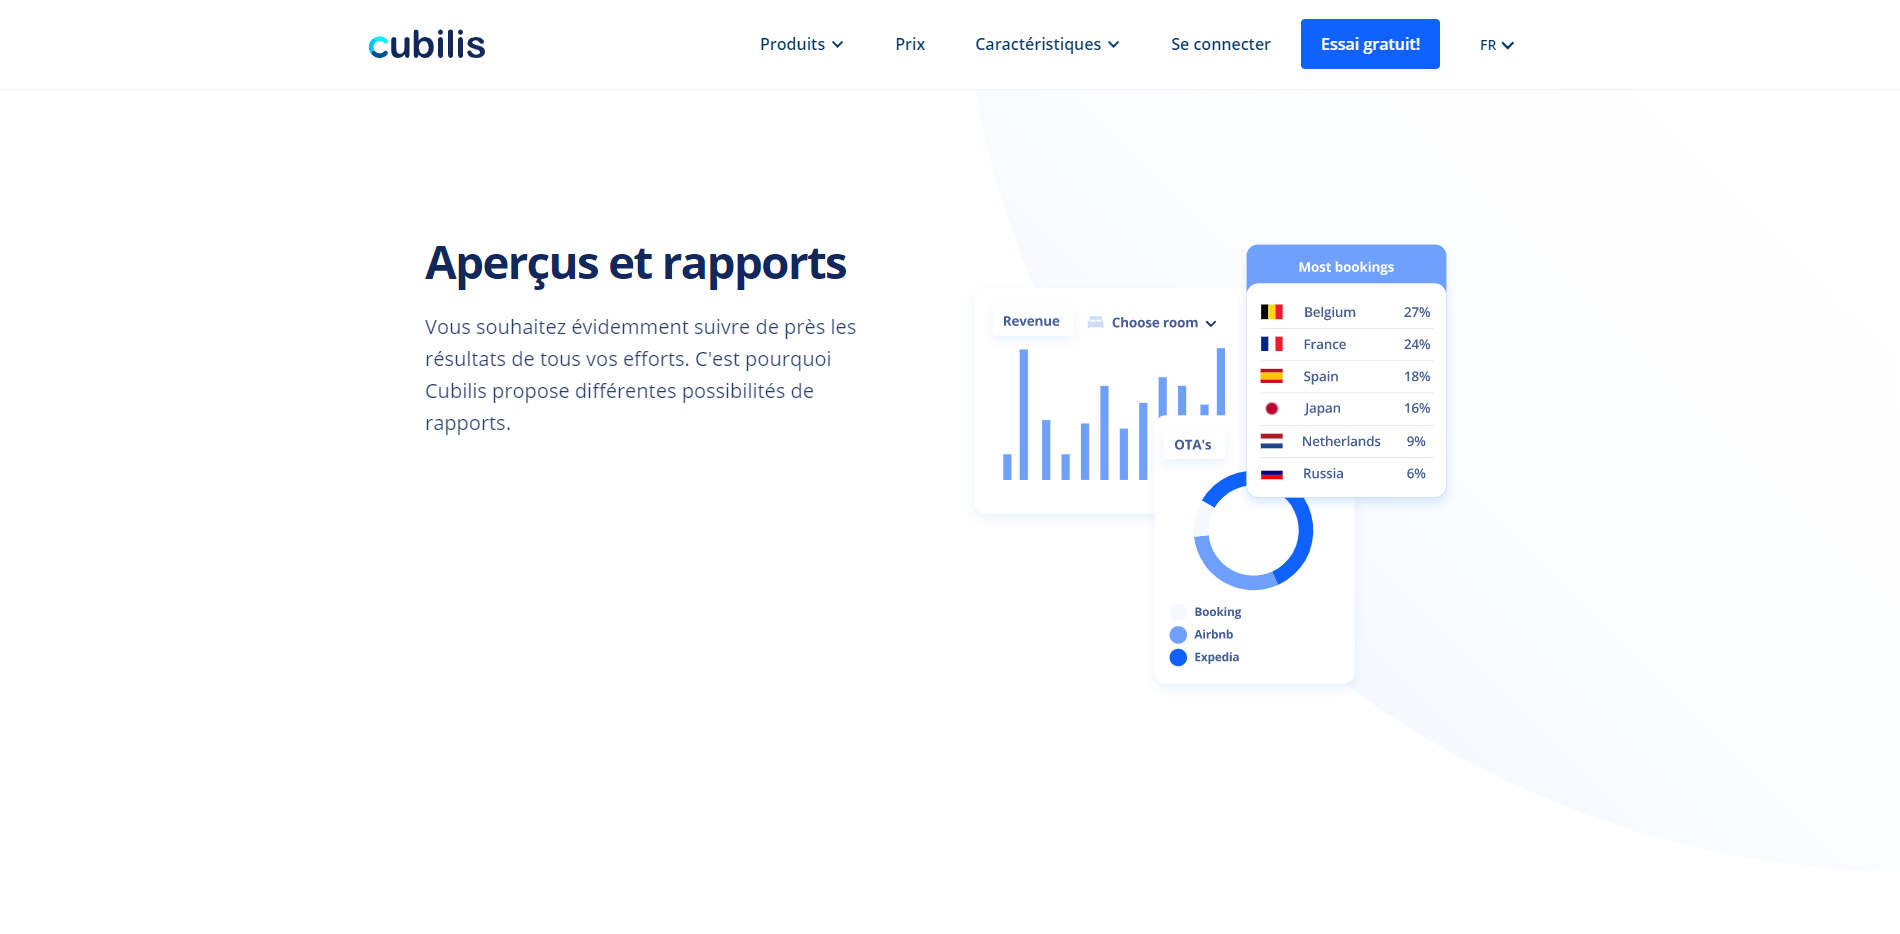Select the Russia flag icon
Screen dimensions: 1900x934
coord(1272,473)
